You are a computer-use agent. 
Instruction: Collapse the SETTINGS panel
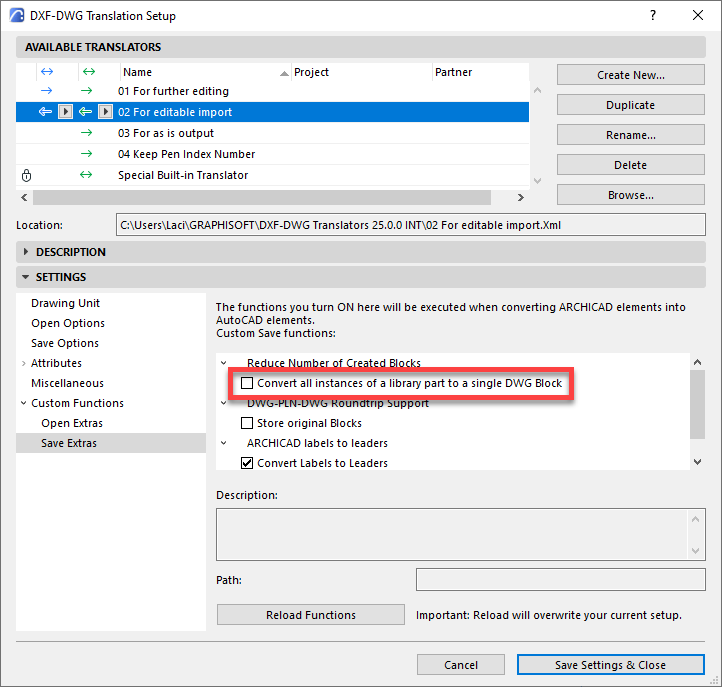pos(26,277)
